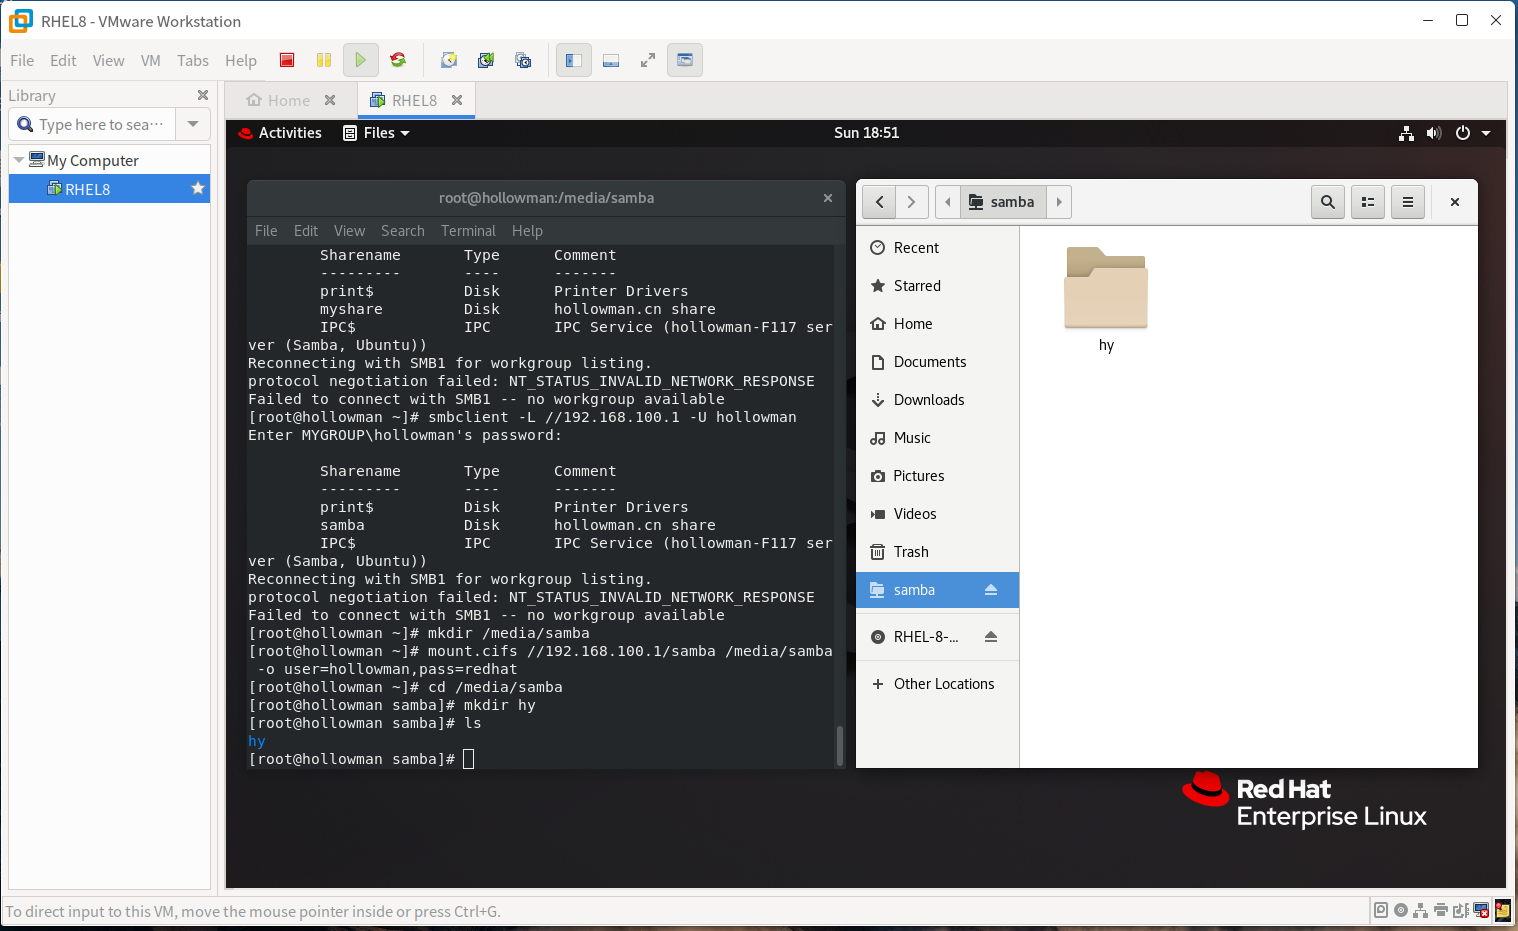
Task: Close the Library panel
Action: (x=203, y=95)
